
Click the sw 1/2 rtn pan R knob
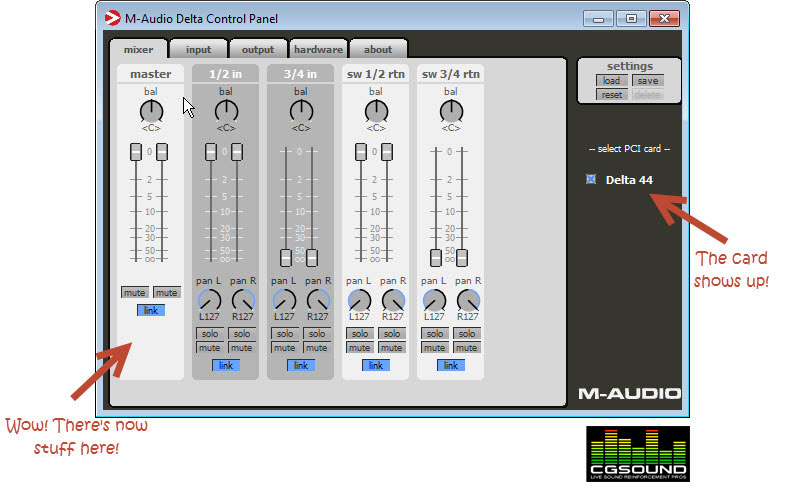(x=393, y=300)
